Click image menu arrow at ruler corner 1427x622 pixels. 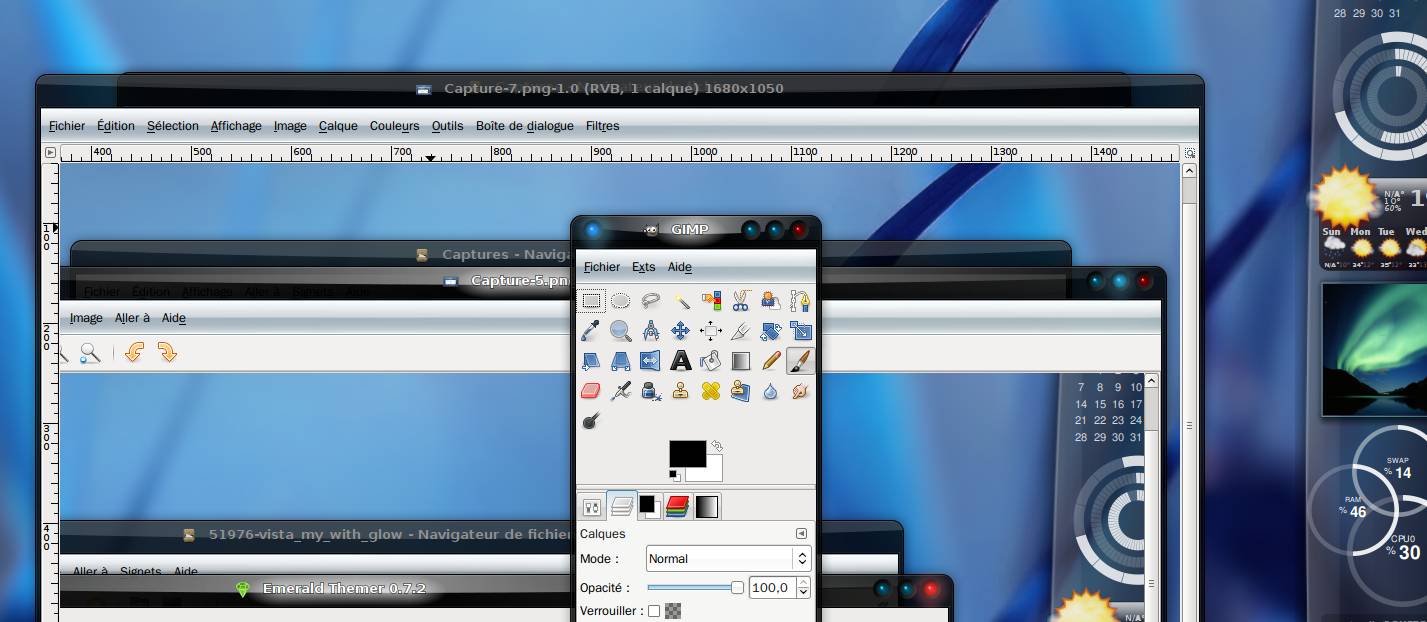(50, 153)
